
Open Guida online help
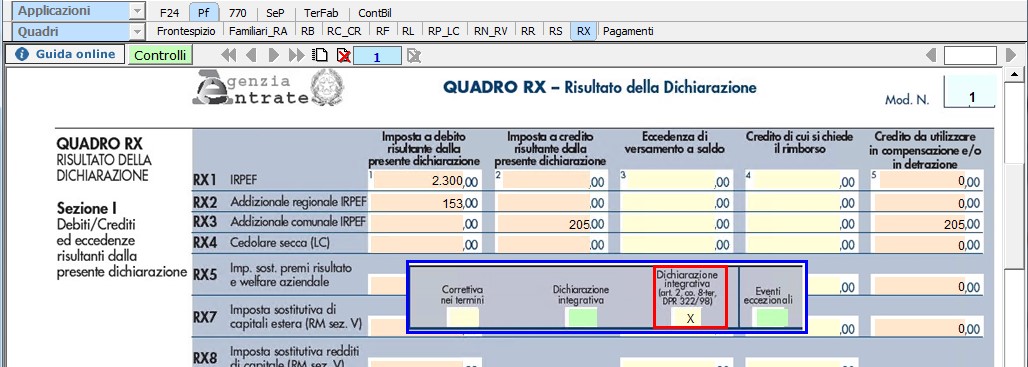[x=66, y=54]
